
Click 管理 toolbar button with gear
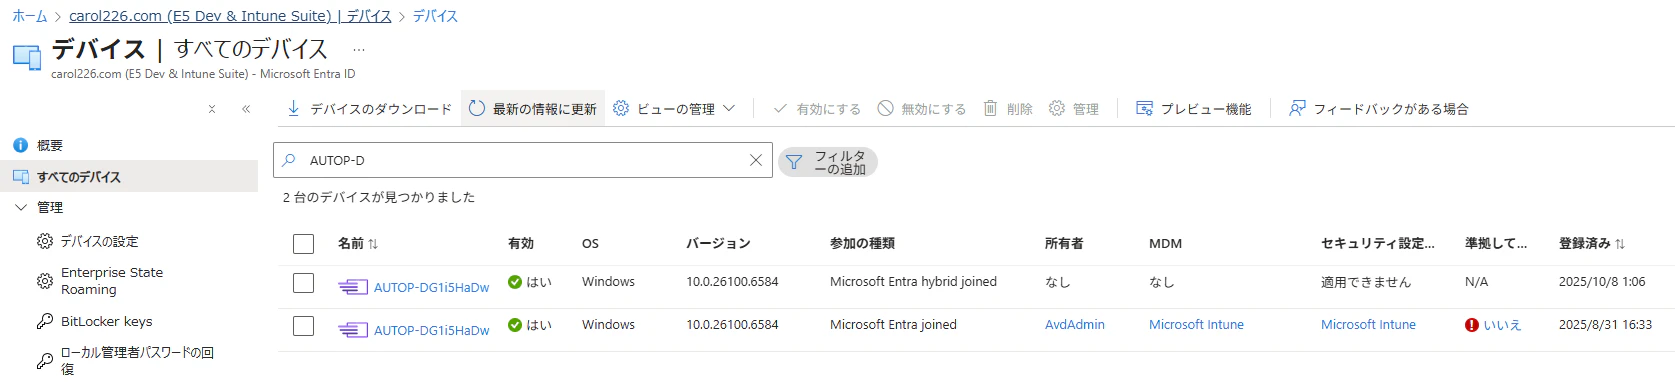1074,109
